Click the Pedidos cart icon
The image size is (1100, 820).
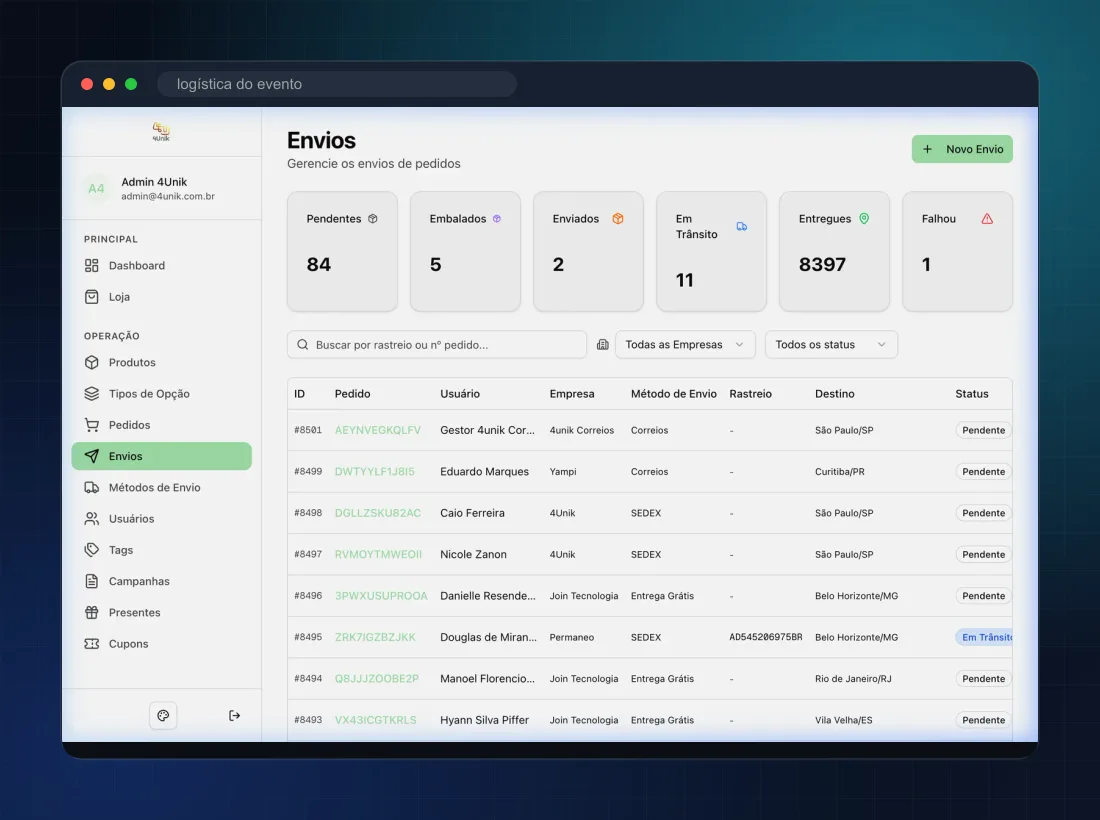(x=92, y=425)
